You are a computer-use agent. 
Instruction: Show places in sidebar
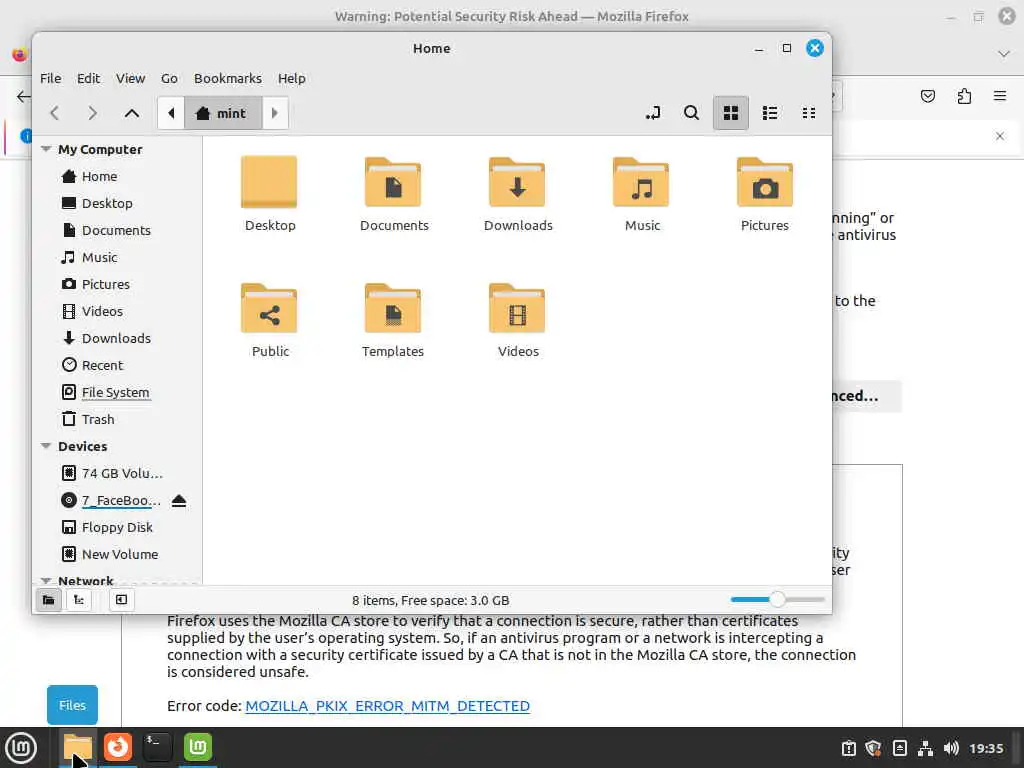[x=48, y=600]
